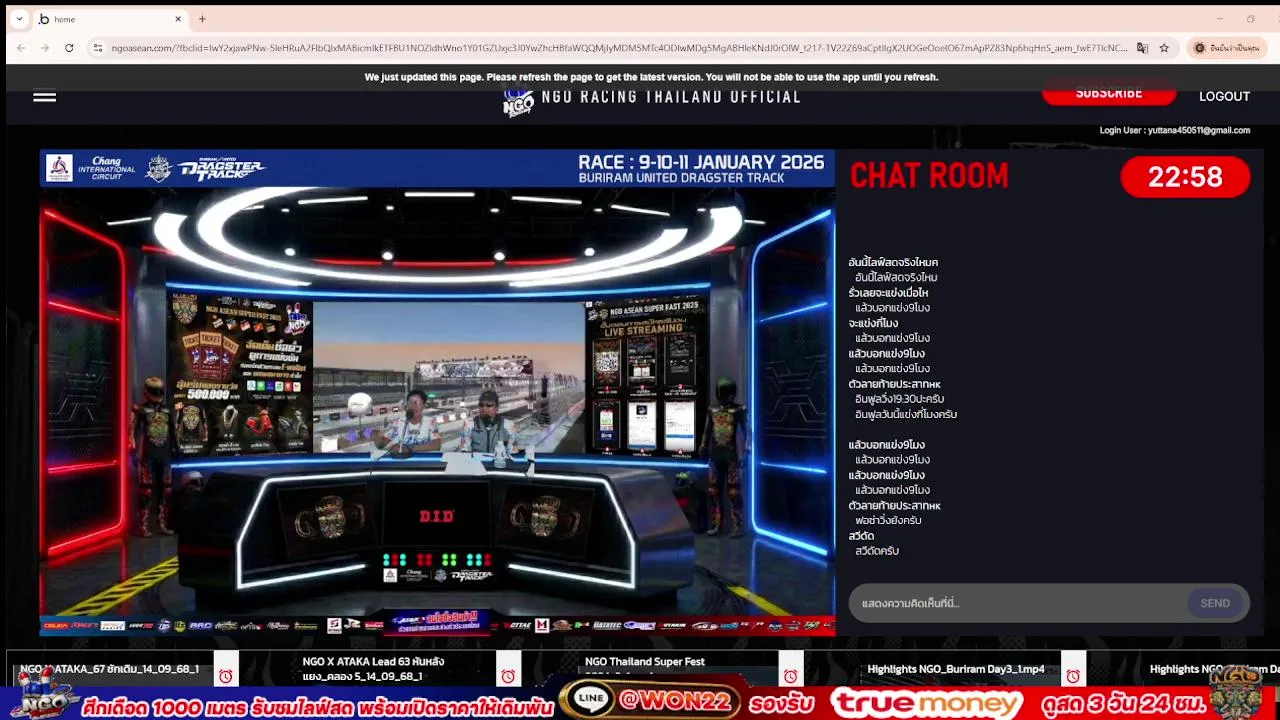
Task: Click the 'RACE : 9-10-11 JANUARY 2026' header
Action: [701, 162]
